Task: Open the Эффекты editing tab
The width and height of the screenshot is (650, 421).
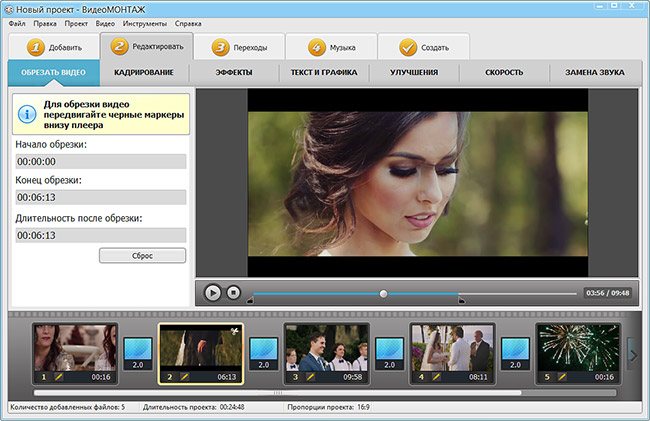Action: 234,73
